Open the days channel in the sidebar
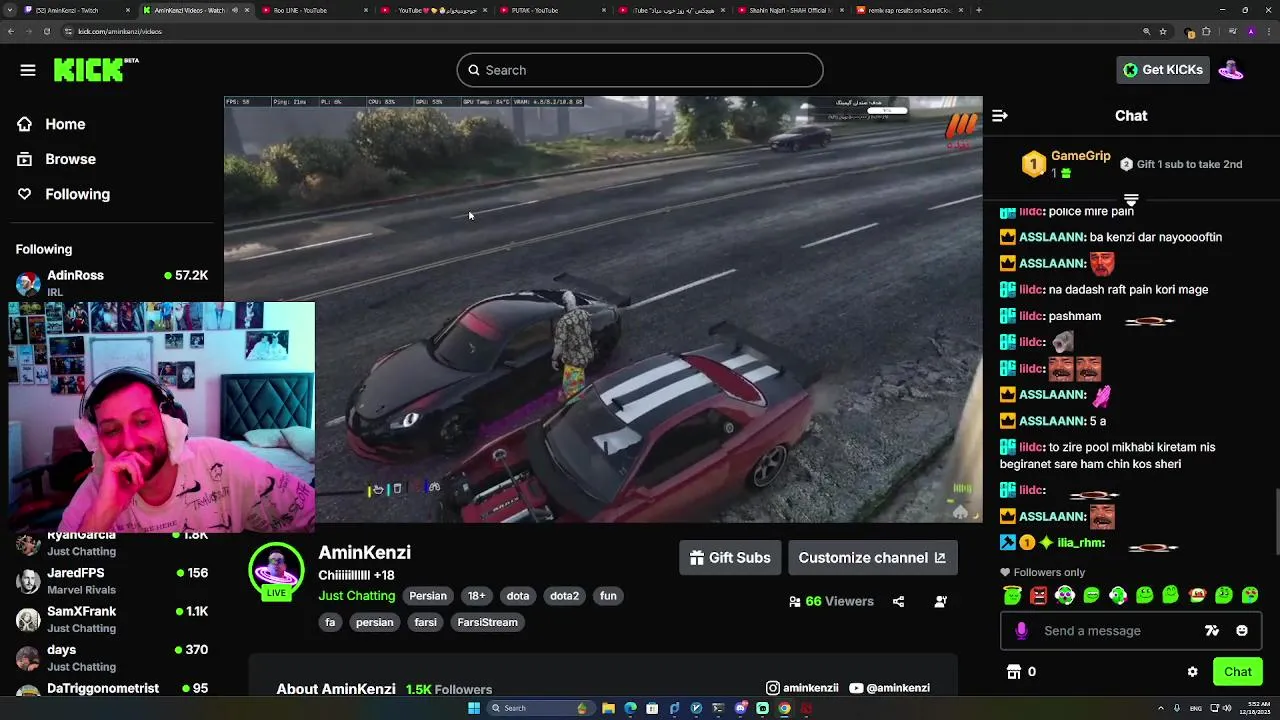Viewport: 1280px width, 720px height. click(x=112, y=657)
